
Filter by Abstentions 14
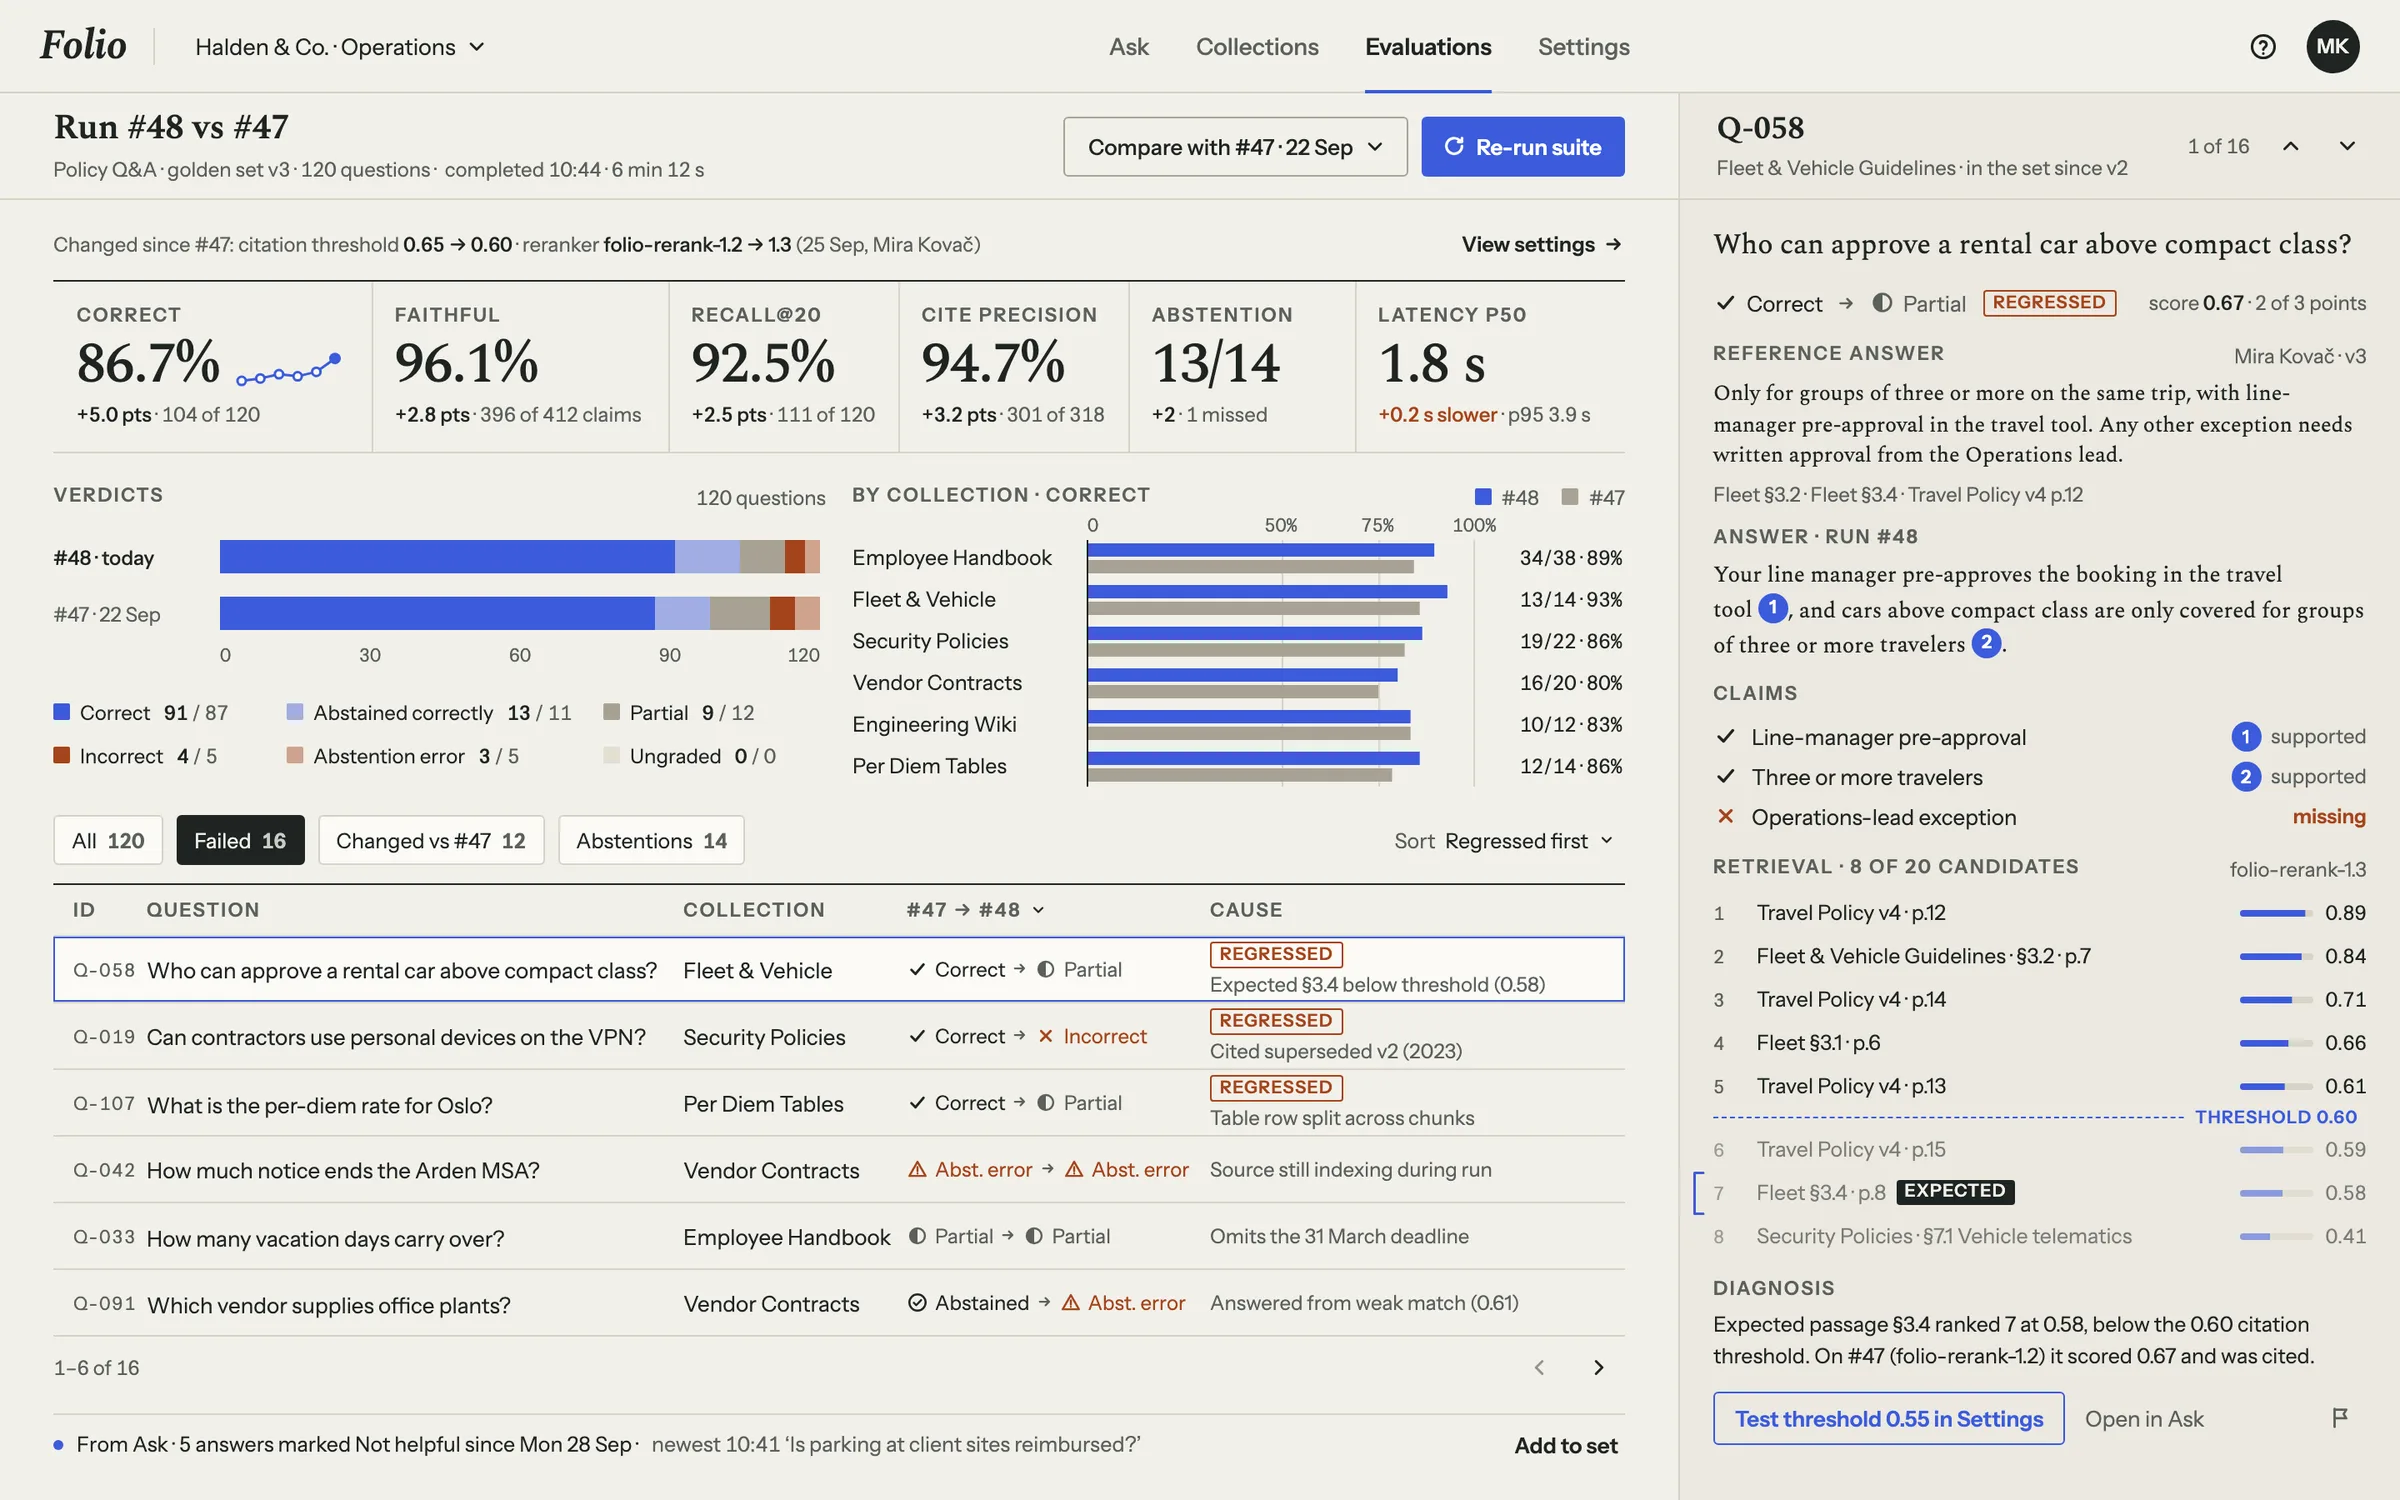651,841
